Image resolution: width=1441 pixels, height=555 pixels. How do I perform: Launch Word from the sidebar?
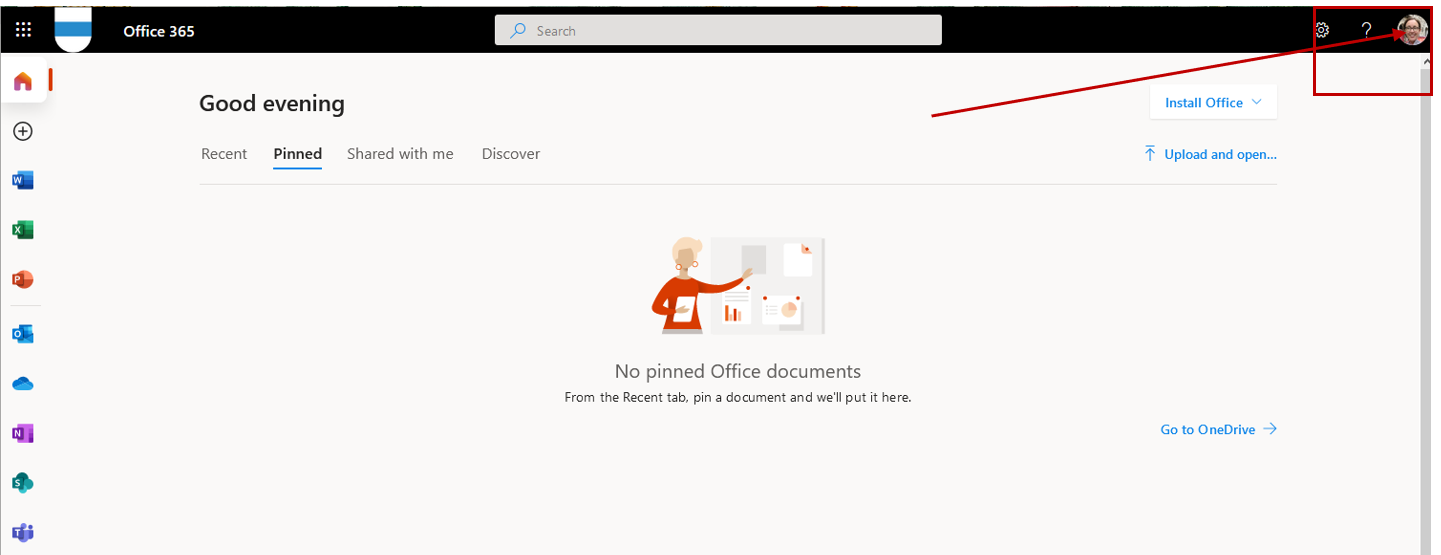click(x=23, y=181)
